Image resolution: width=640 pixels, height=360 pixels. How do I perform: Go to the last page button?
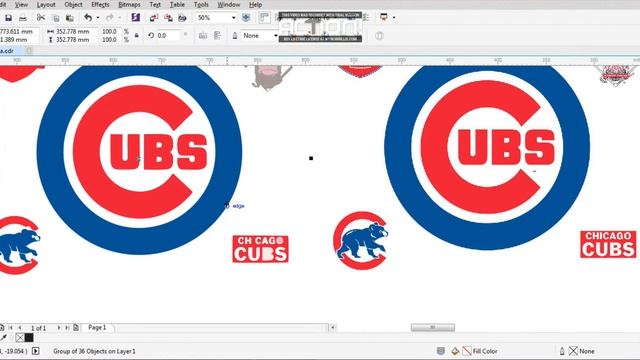[67, 327]
